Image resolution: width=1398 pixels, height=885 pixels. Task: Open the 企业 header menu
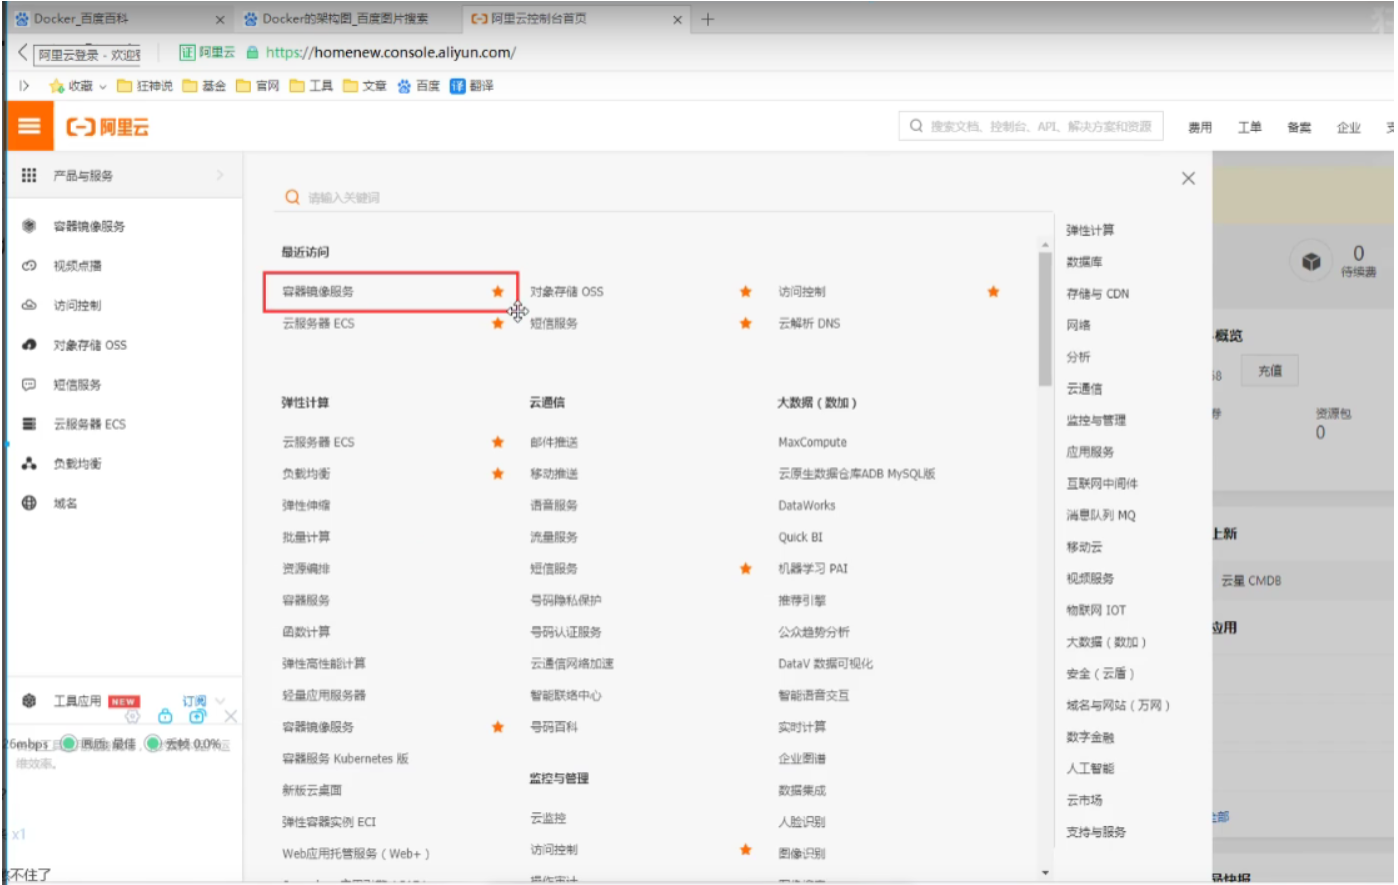point(1349,127)
